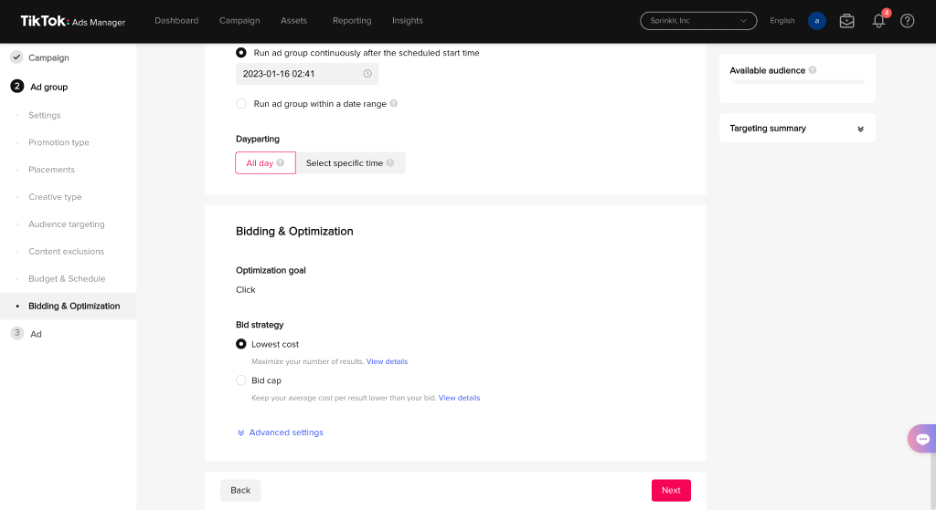Click the scheduled start time input field

[307, 74]
